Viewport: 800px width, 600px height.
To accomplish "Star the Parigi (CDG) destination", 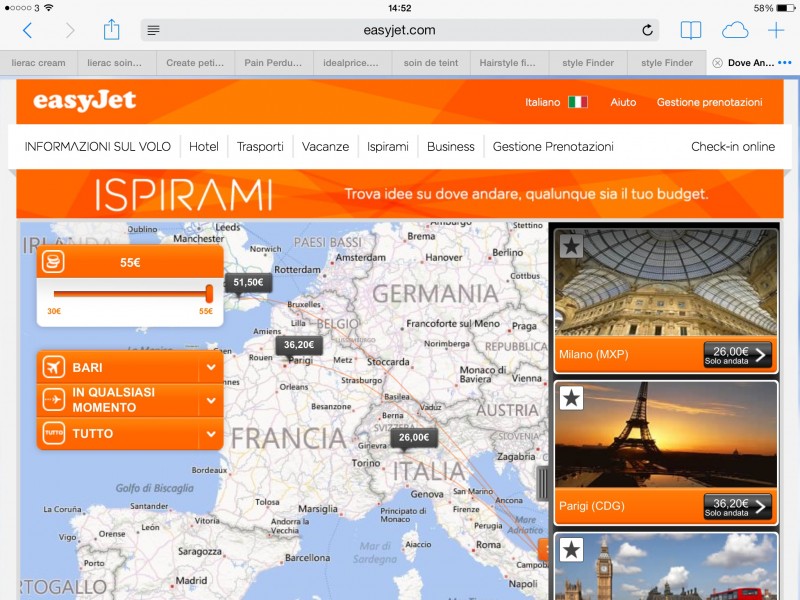I will [x=571, y=399].
